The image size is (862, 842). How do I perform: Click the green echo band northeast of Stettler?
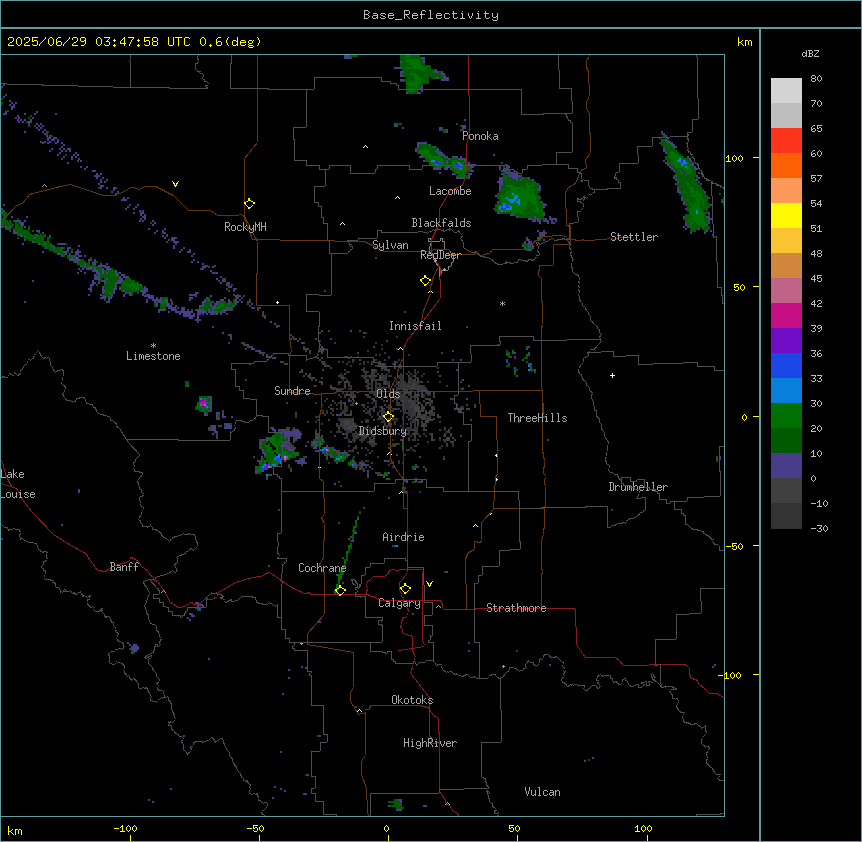tap(686, 183)
